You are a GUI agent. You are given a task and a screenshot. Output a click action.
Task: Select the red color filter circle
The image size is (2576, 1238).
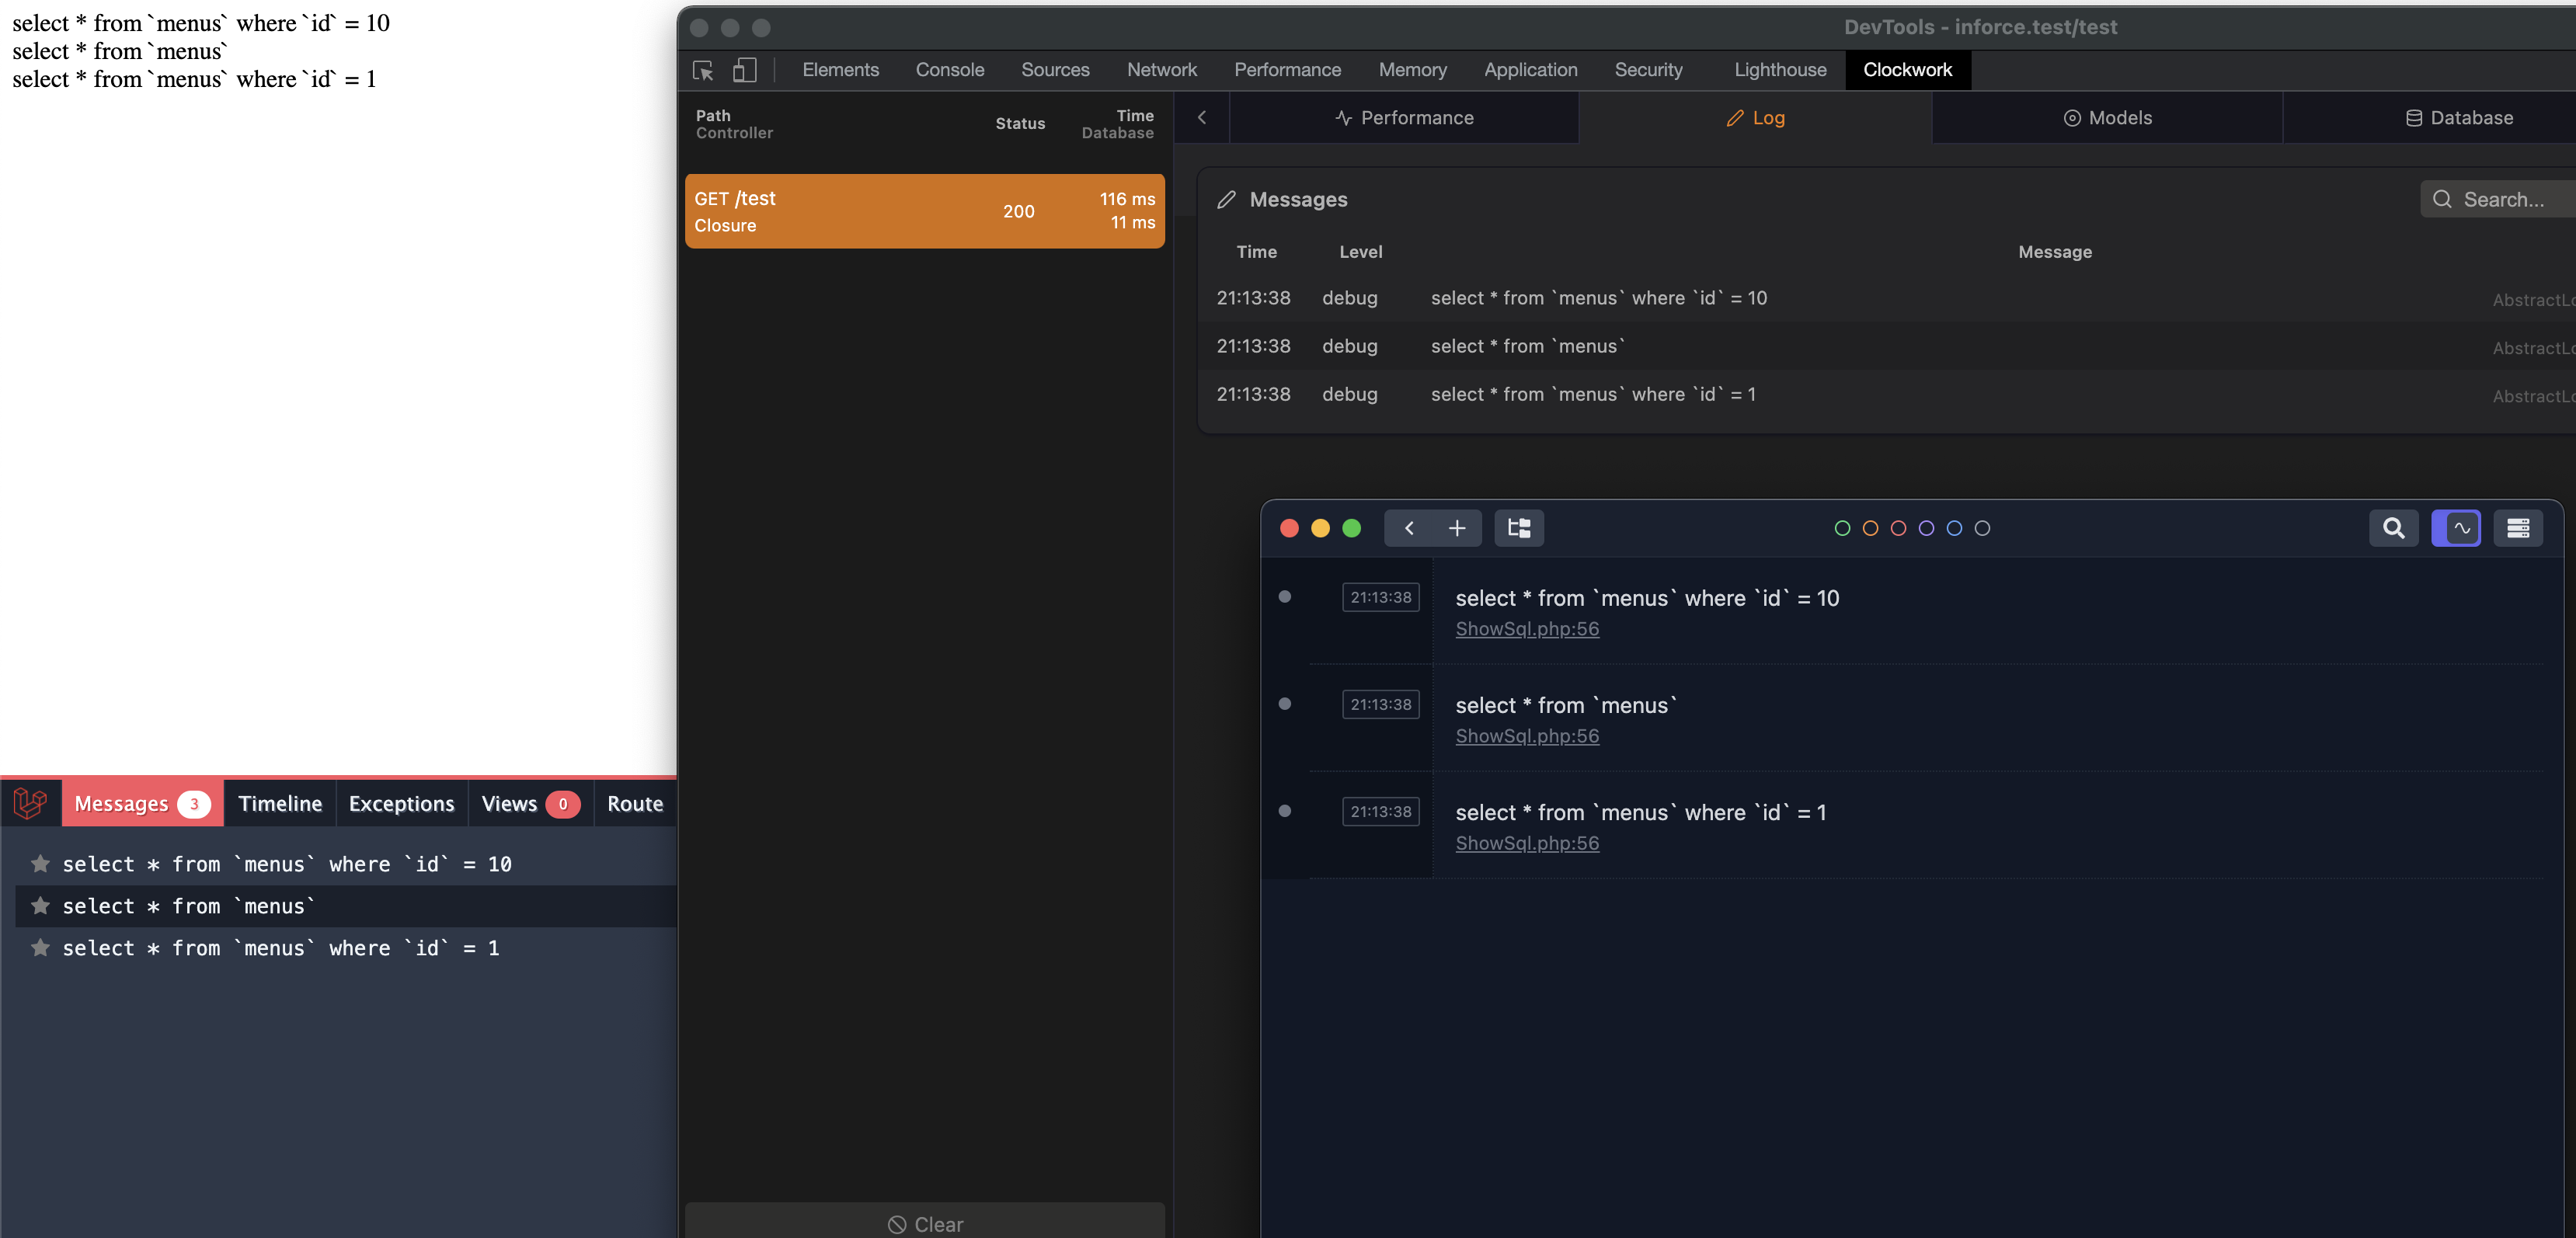click(1898, 528)
